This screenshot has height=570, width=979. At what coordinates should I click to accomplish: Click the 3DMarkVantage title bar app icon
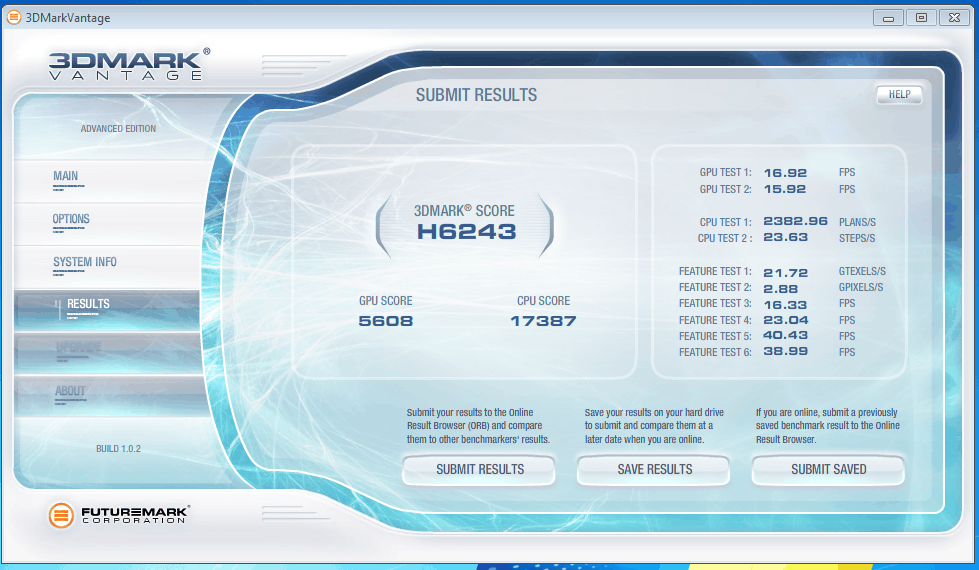pyautogui.click(x=14, y=17)
